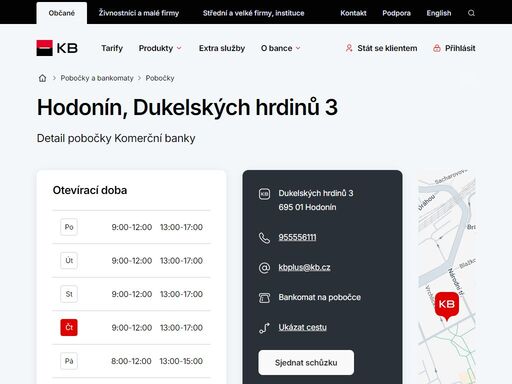This screenshot has width=512, height=384.
Task: Open Pobočky a bankomaty breadcrumb
Action: [97, 78]
